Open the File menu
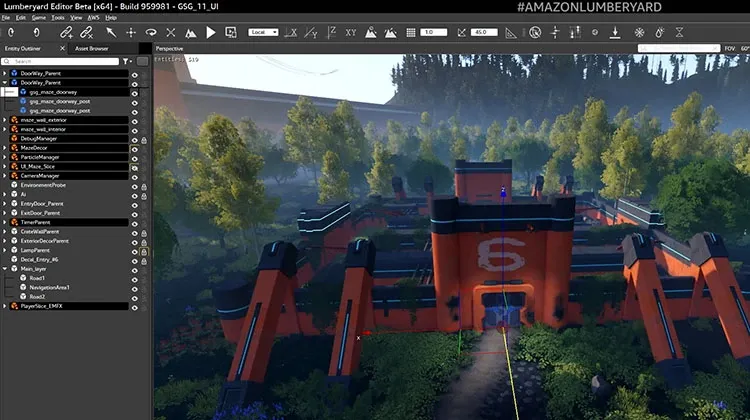750x420 pixels. tap(6, 18)
